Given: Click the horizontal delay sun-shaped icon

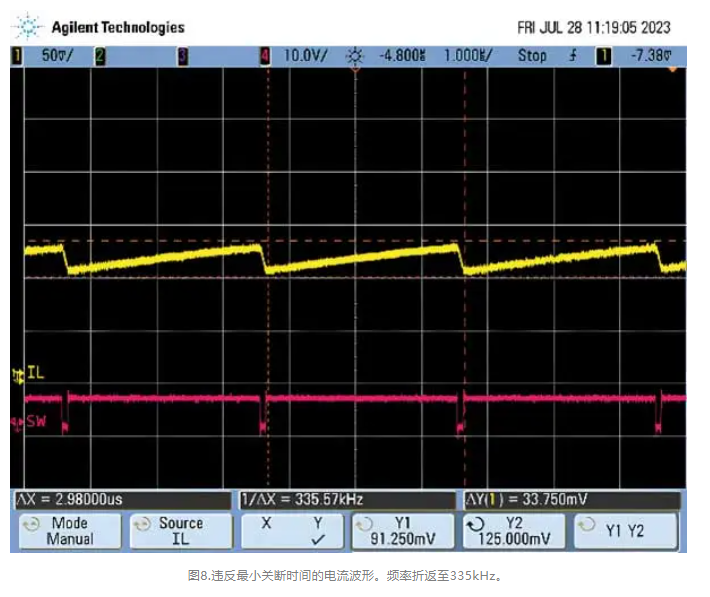Looking at the screenshot, I should pyautogui.click(x=354, y=56).
